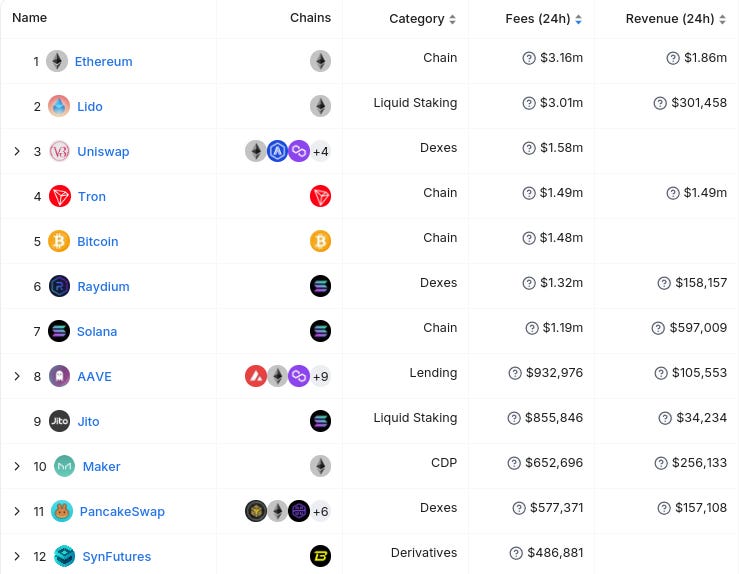739x574 pixels.
Task: Open the Ethereum protocol link
Action: (x=104, y=62)
